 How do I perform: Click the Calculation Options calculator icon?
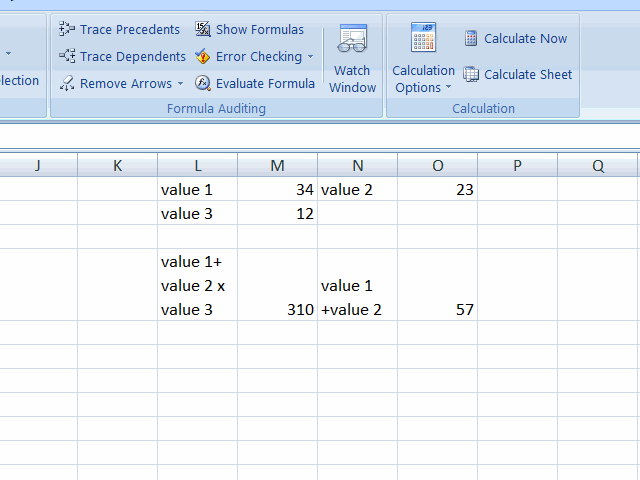[x=423, y=37]
